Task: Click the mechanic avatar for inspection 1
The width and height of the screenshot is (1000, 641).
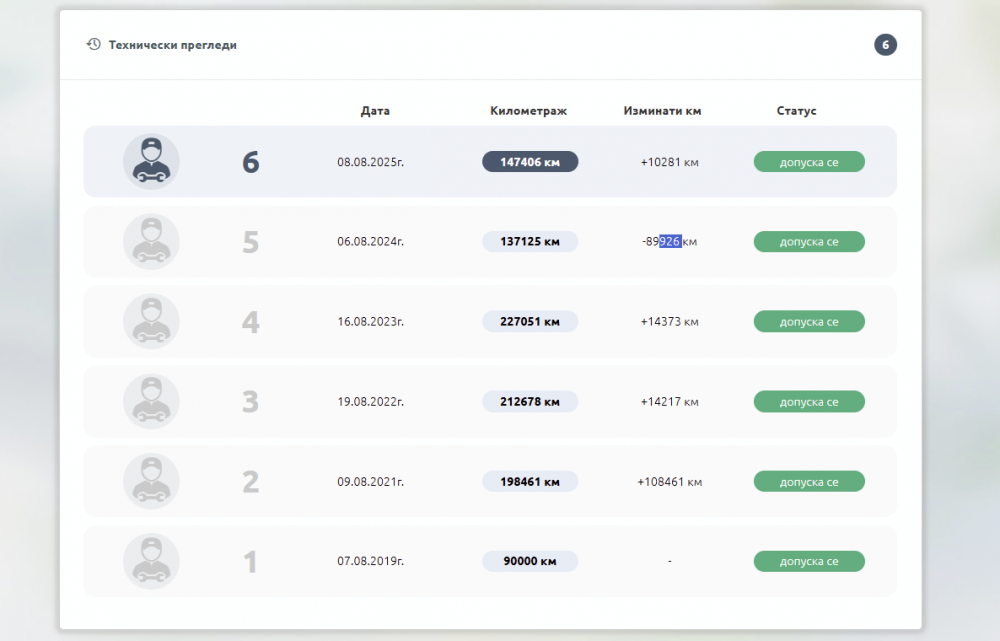Action: (x=151, y=562)
